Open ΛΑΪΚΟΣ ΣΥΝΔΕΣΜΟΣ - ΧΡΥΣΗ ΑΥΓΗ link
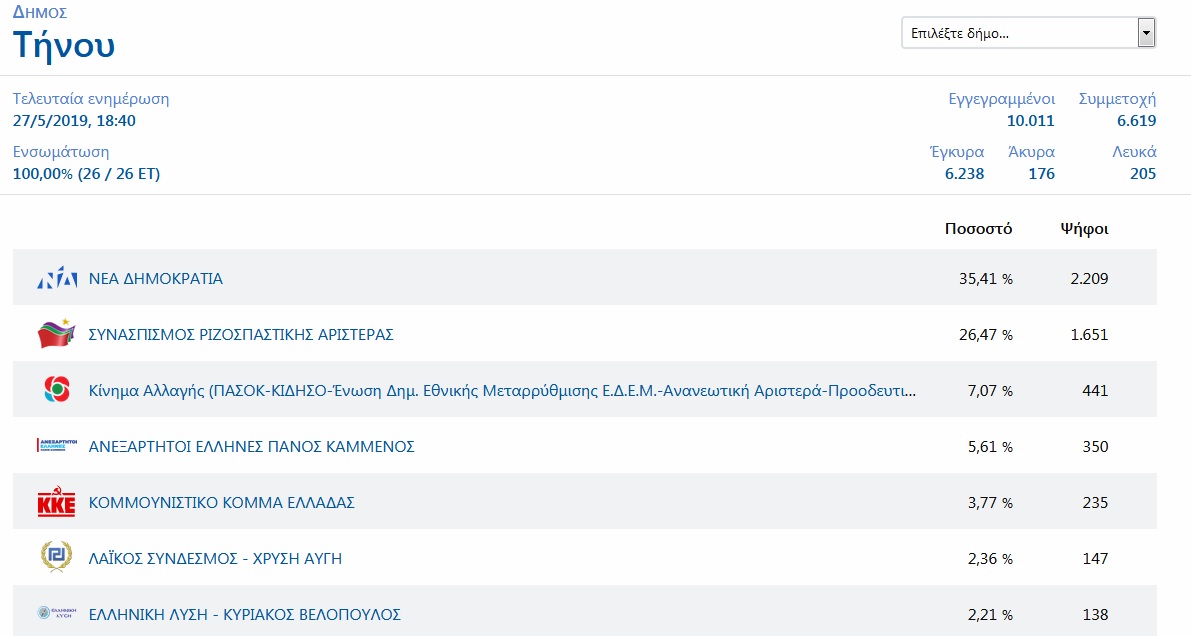This screenshot has width=1191, height=636. pyautogui.click(x=215, y=558)
